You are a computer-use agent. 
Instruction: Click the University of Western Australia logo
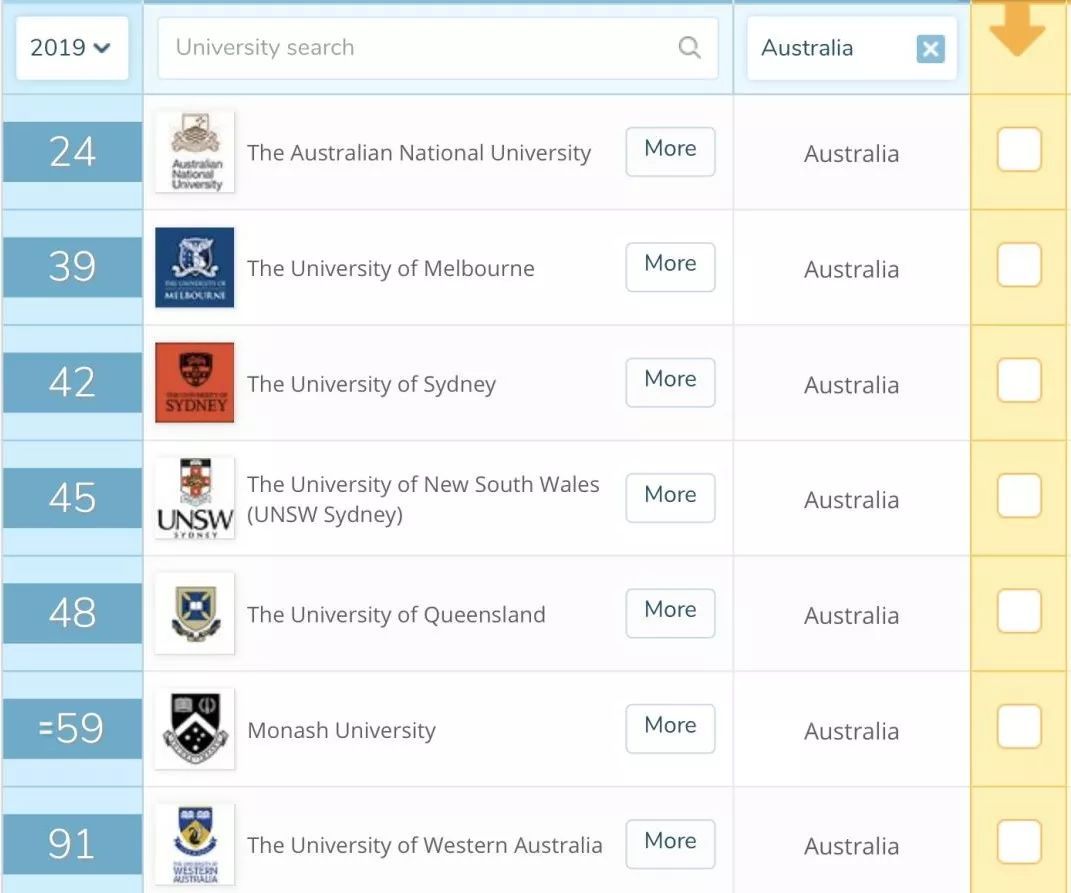[194, 843]
